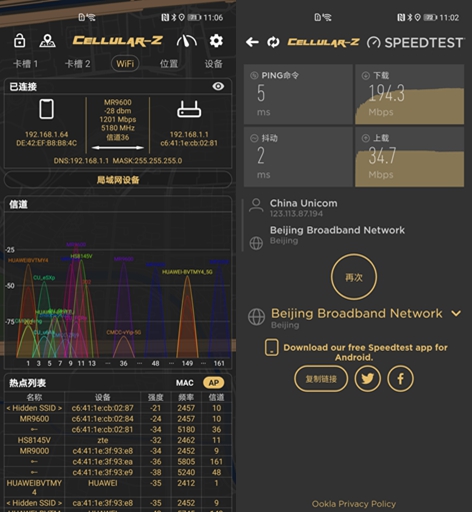This screenshot has width=473, height=512.
Task: Tap China Unicom provider name
Action: (x=303, y=203)
